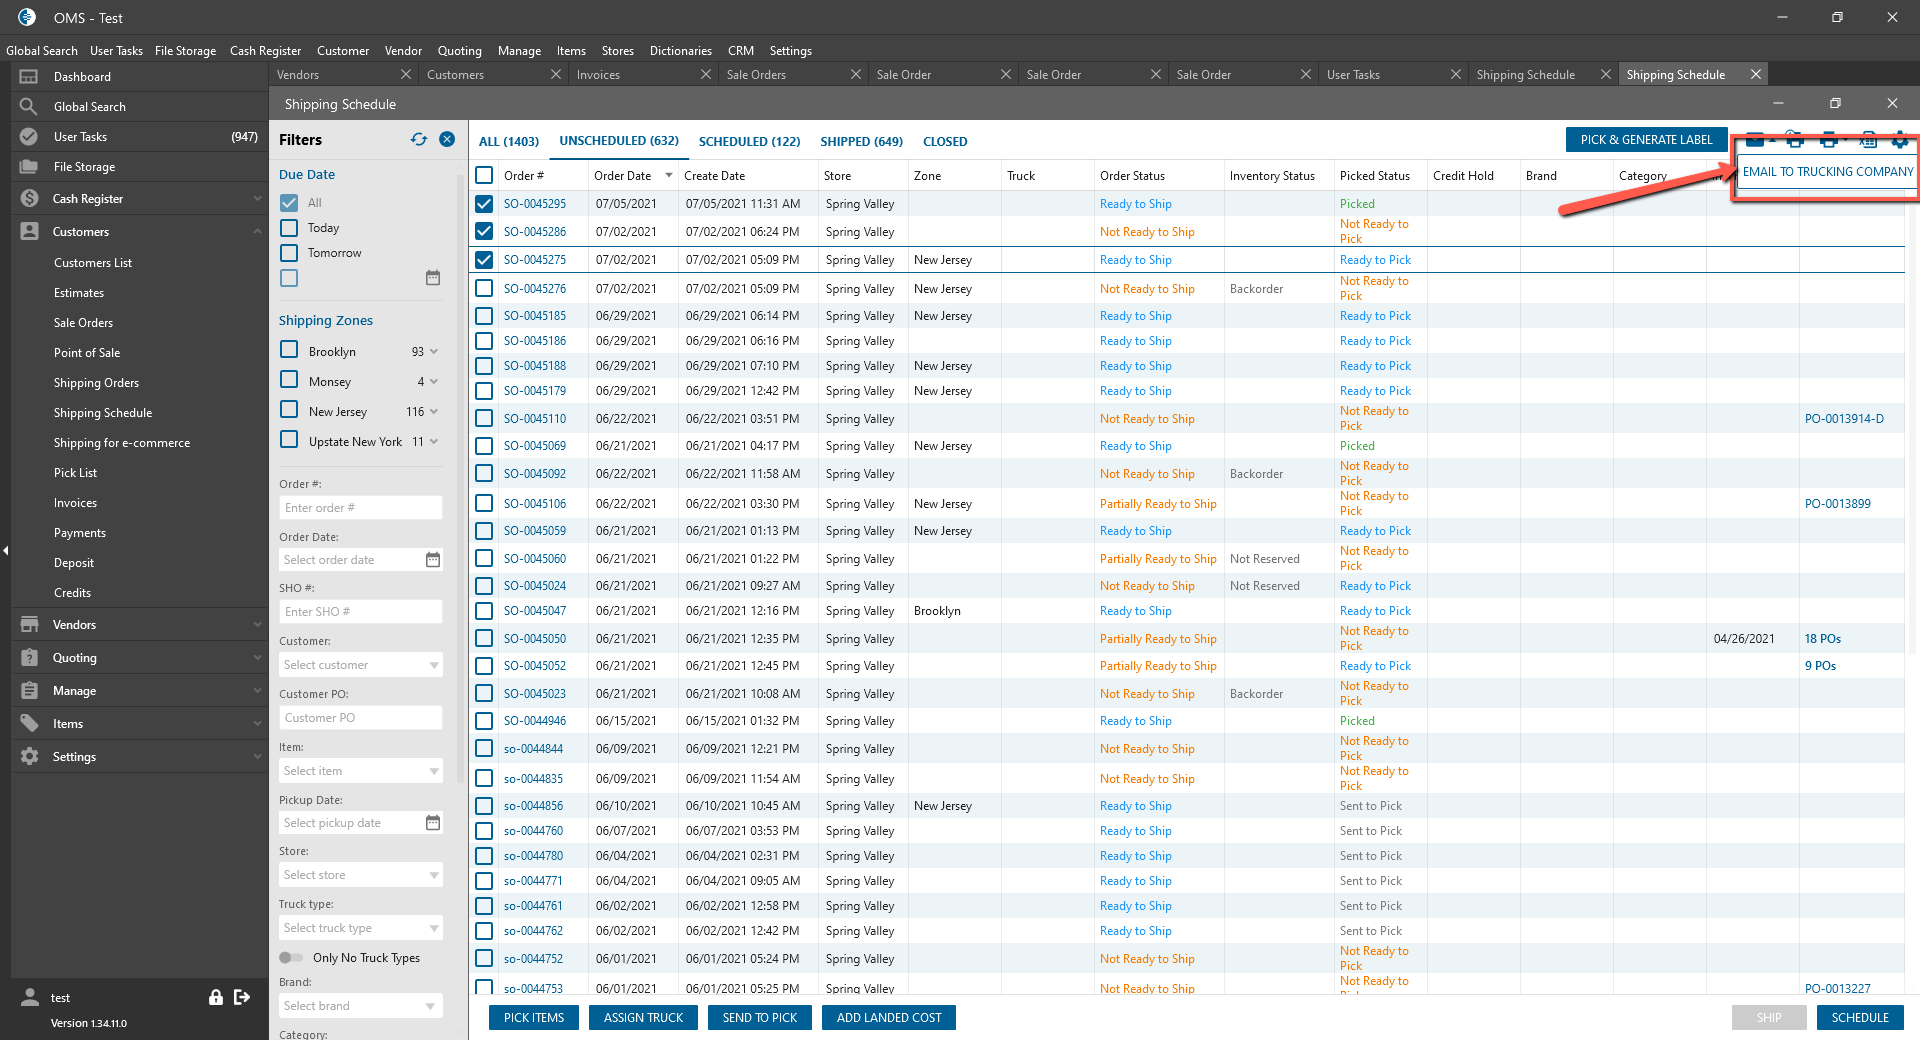Open the Pickup Date calendar icon

433,823
